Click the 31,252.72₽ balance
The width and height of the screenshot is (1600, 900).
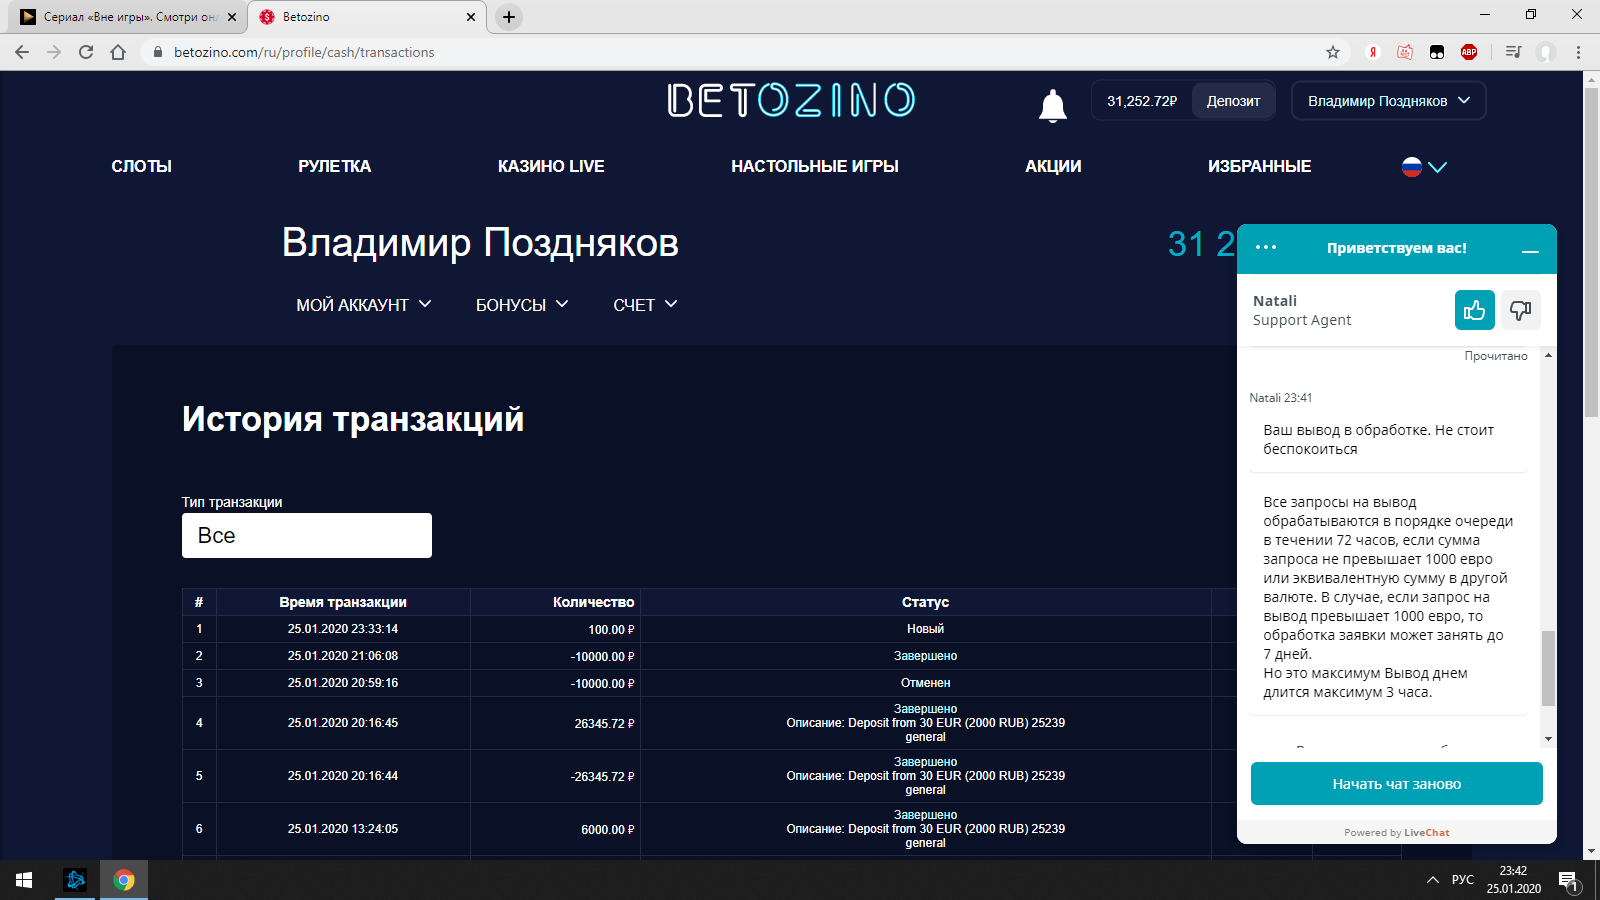(1142, 101)
